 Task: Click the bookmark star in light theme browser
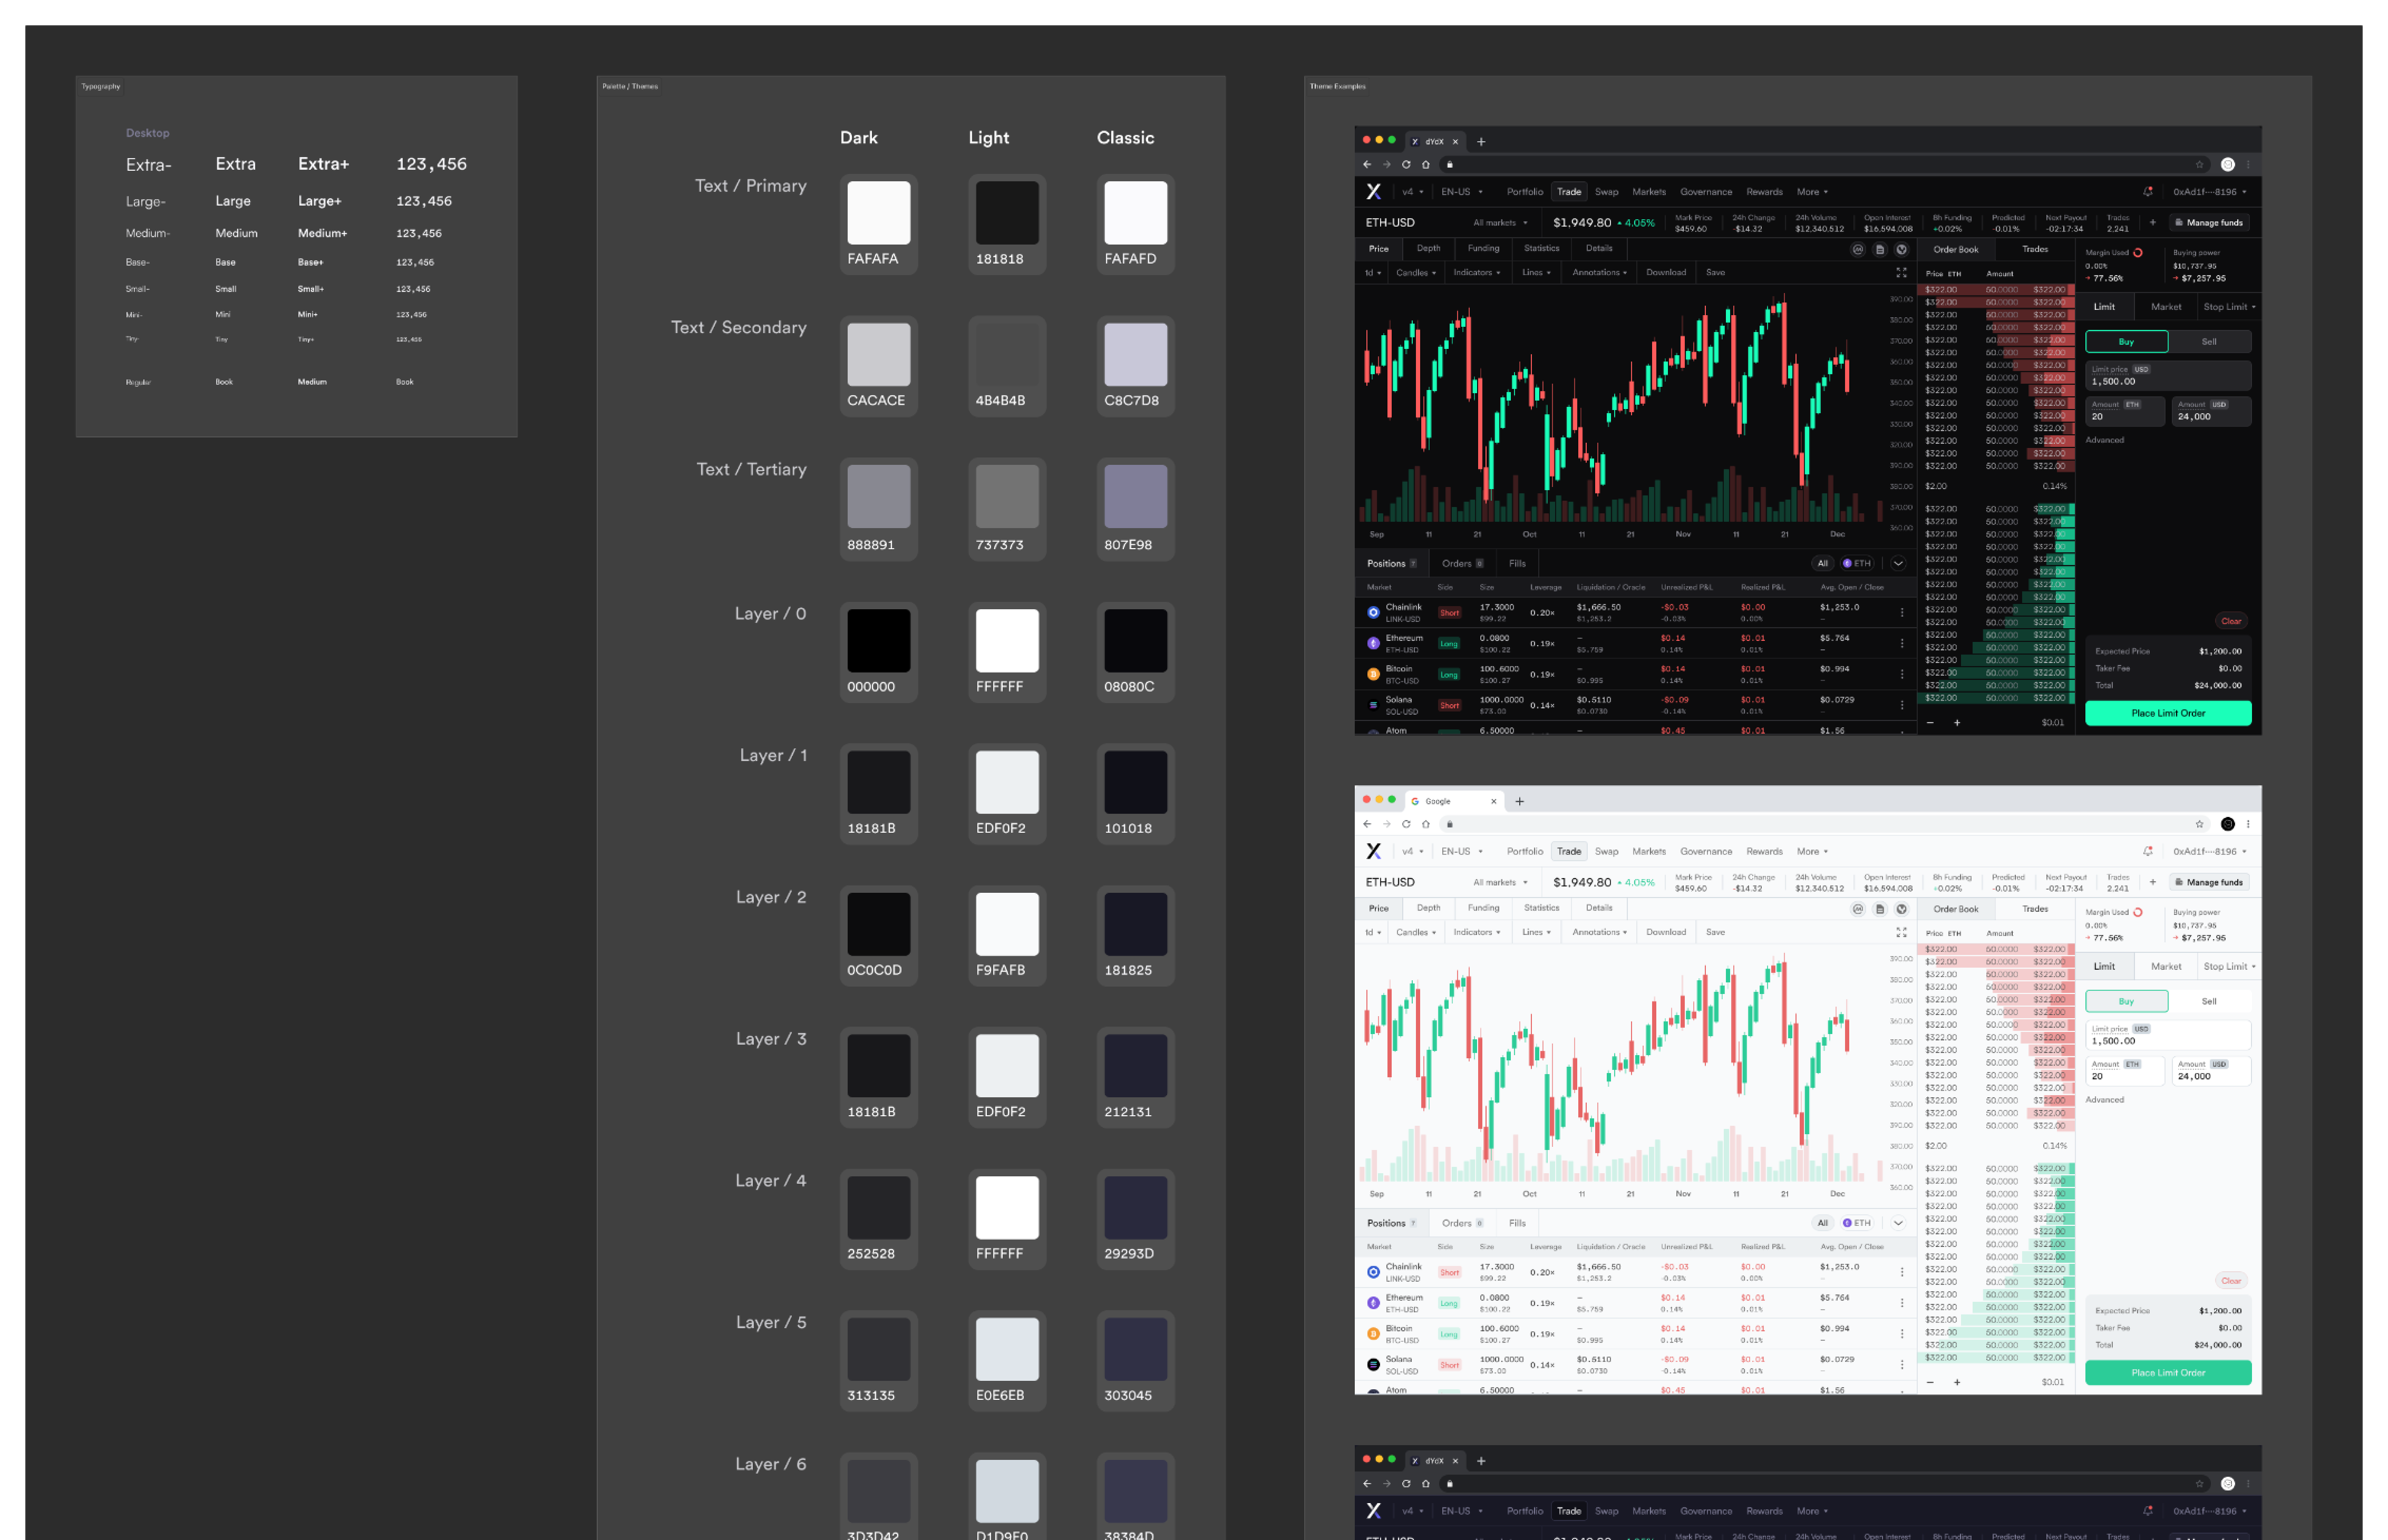tap(2199, 824)
